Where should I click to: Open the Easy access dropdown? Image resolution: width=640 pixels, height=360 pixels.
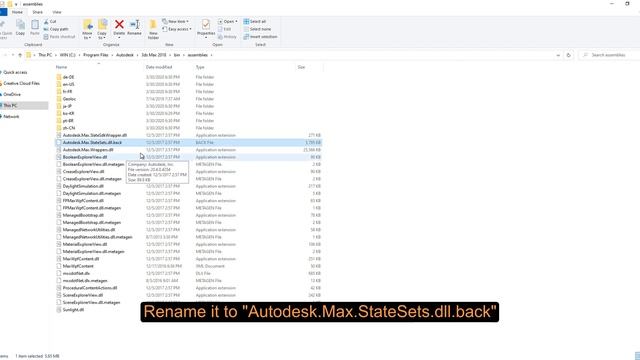(177, 29)
